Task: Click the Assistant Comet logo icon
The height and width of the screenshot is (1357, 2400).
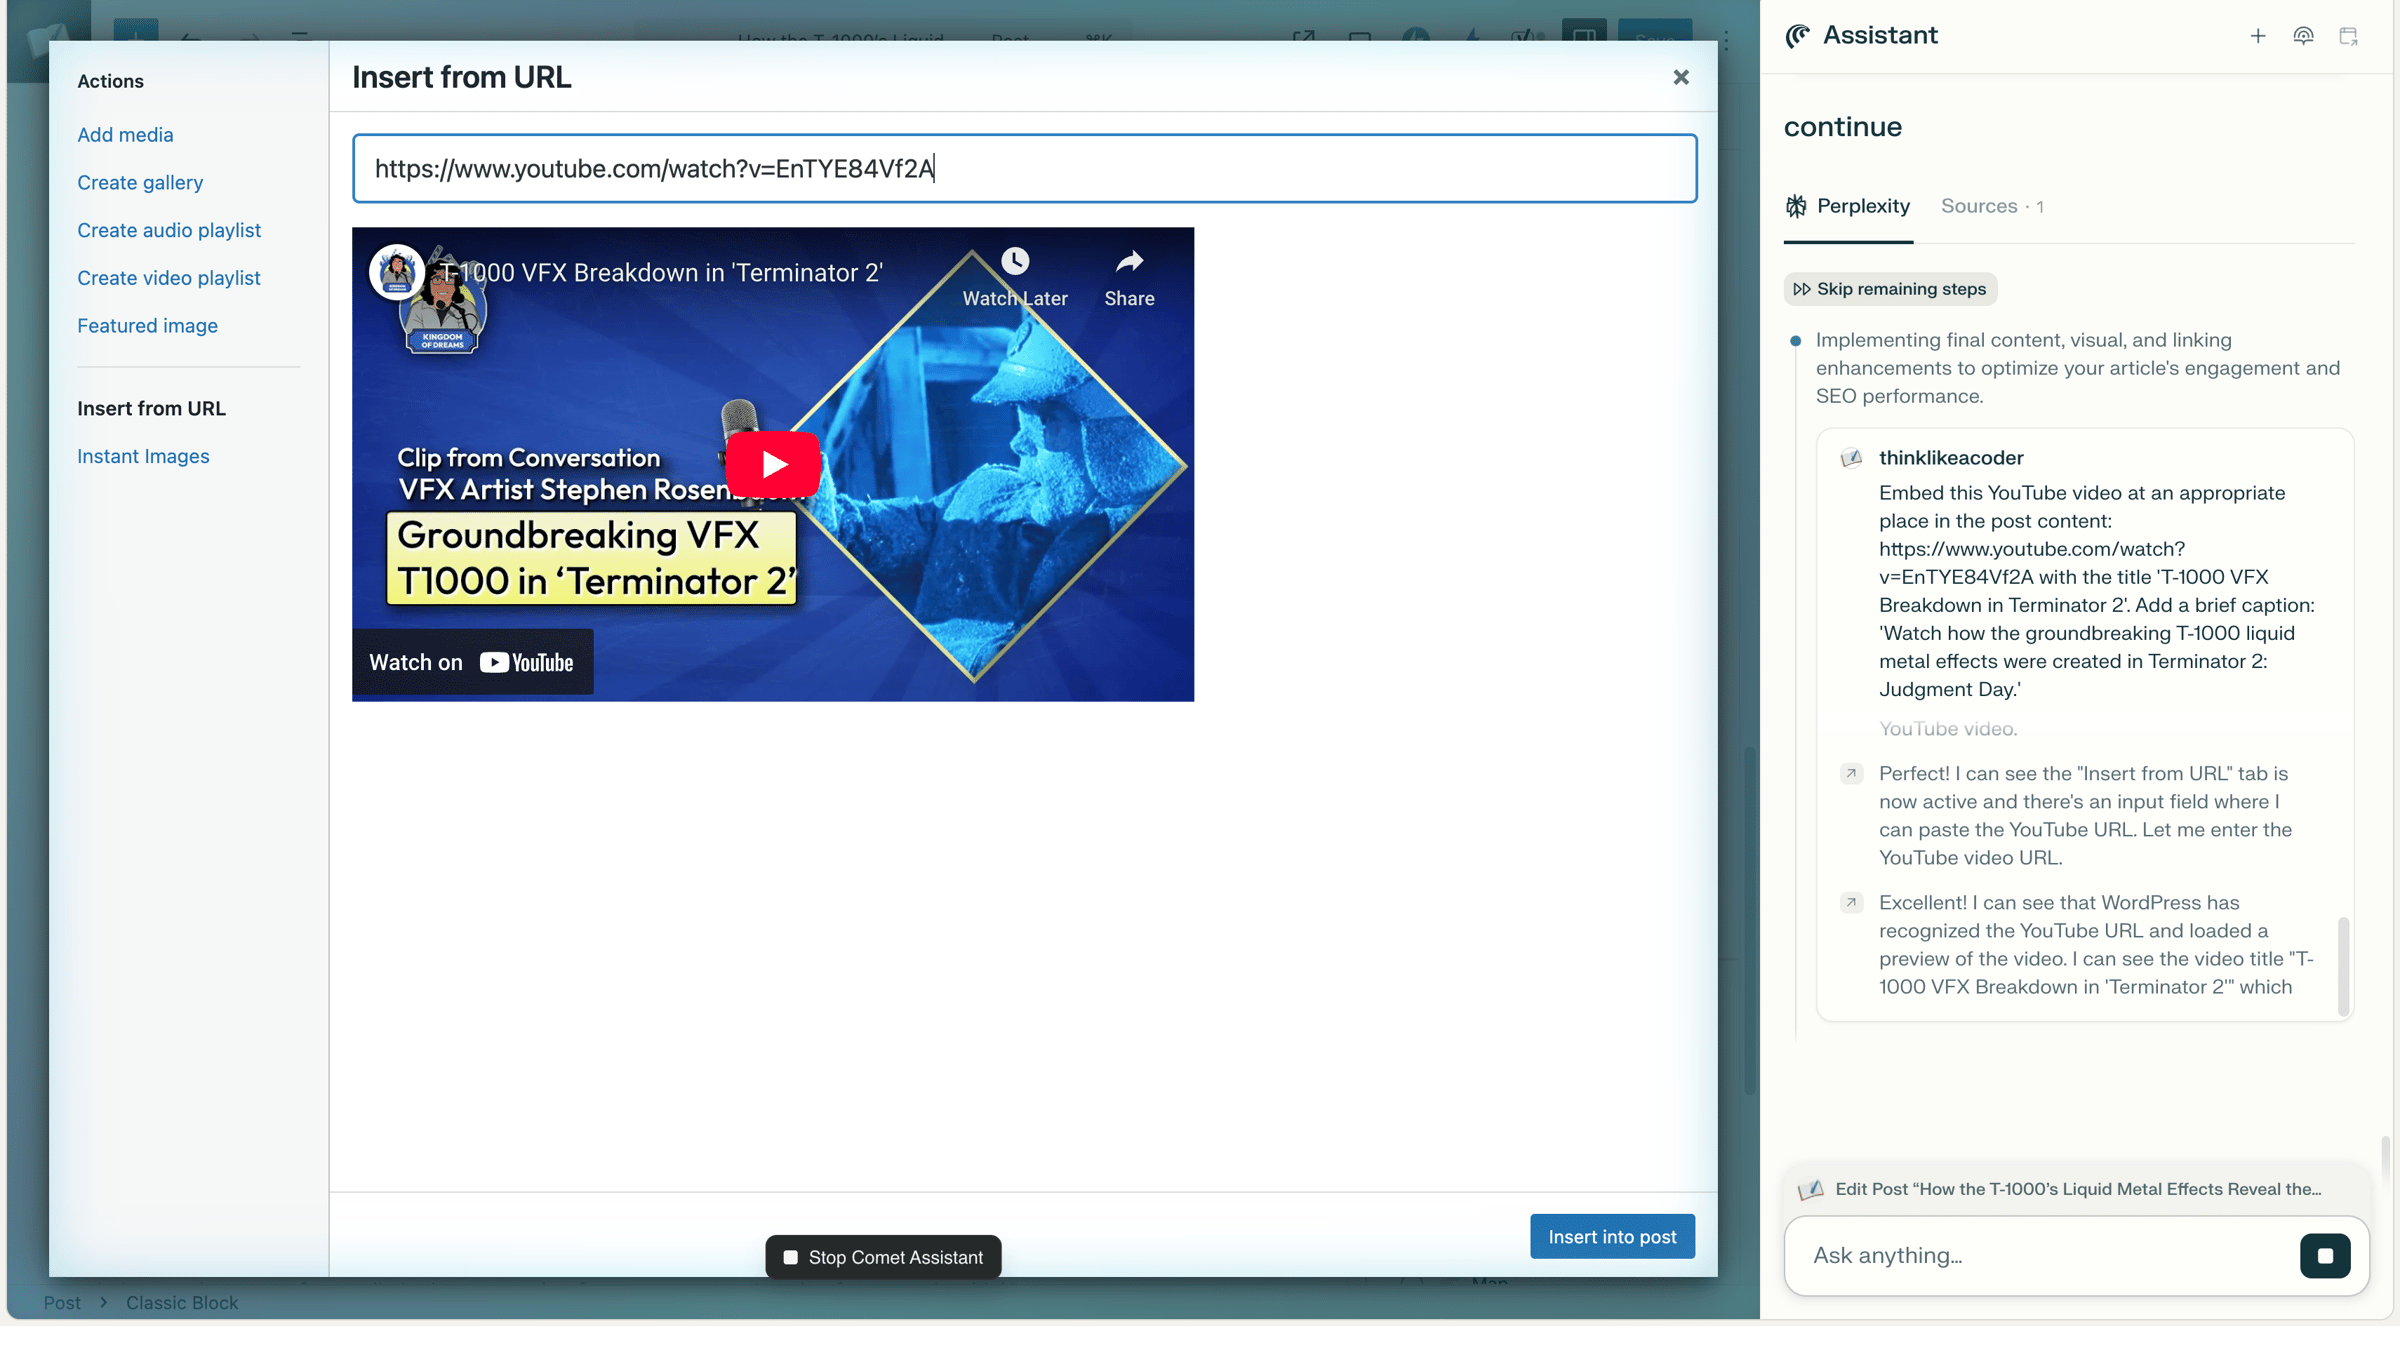Action: click(1797, 36)
